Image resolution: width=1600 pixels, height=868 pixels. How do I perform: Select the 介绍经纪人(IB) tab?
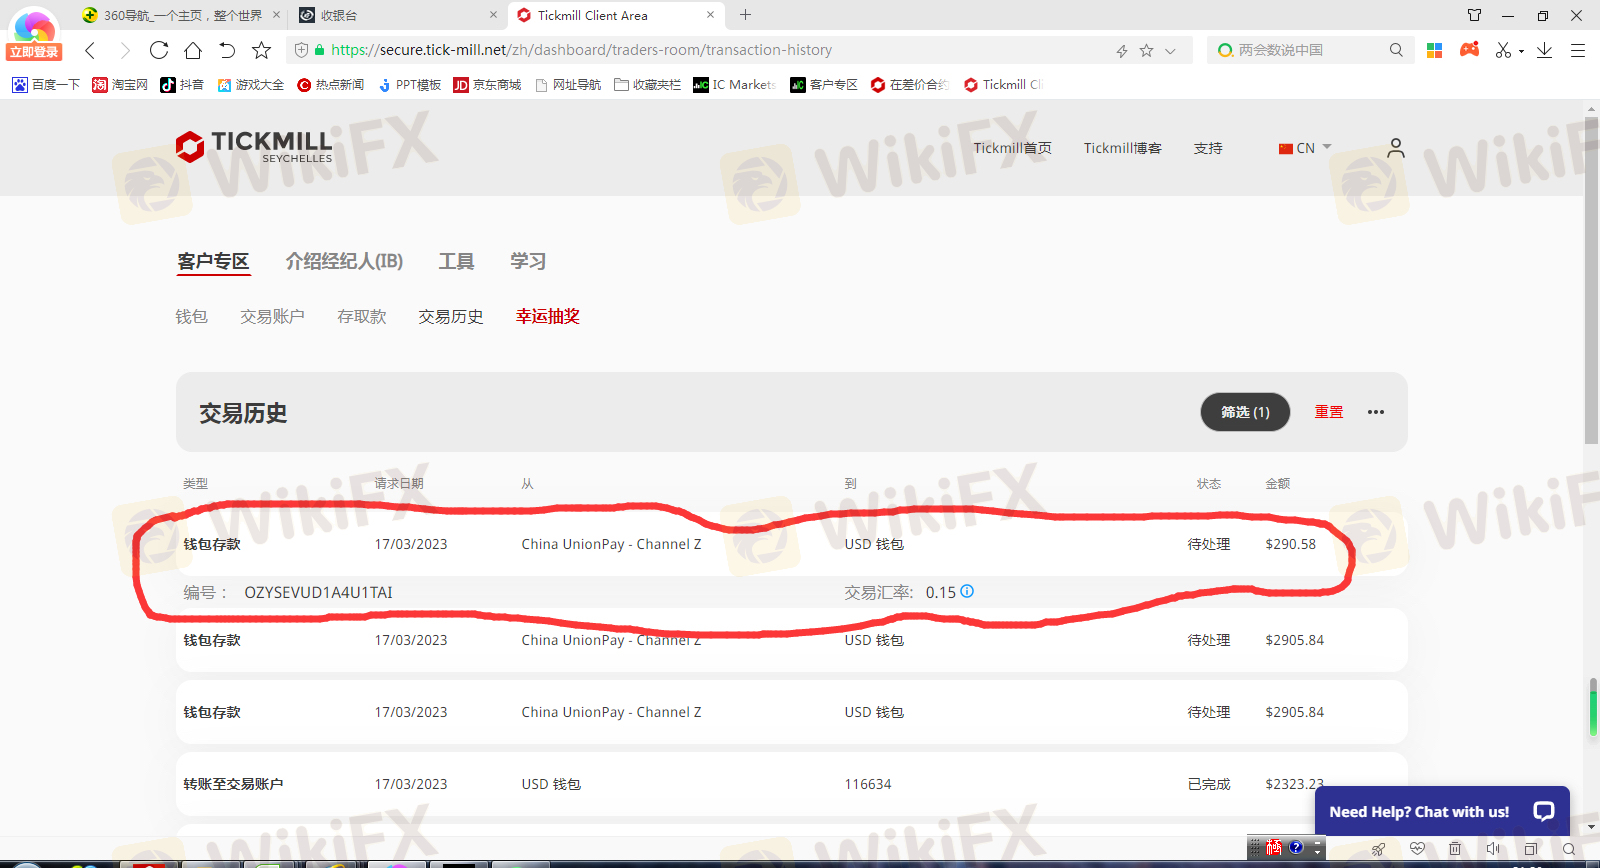tap(344, 261)
